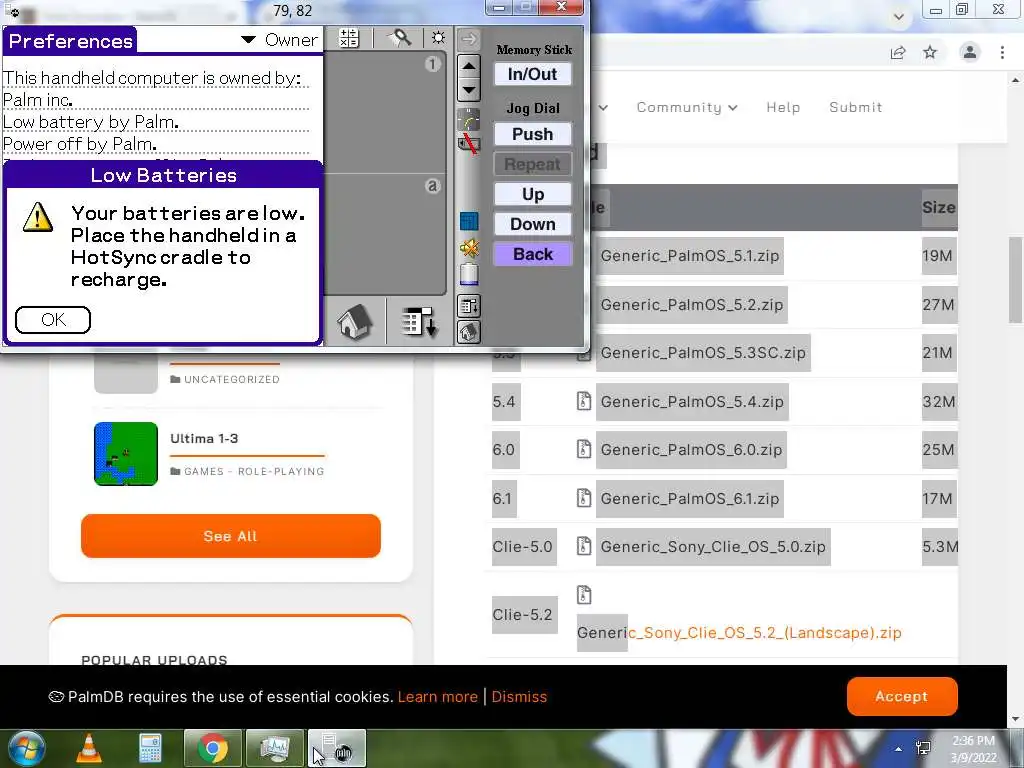Click the Preferences title tab
This screenshot has height=768, width=1024.
pos(70,40)
